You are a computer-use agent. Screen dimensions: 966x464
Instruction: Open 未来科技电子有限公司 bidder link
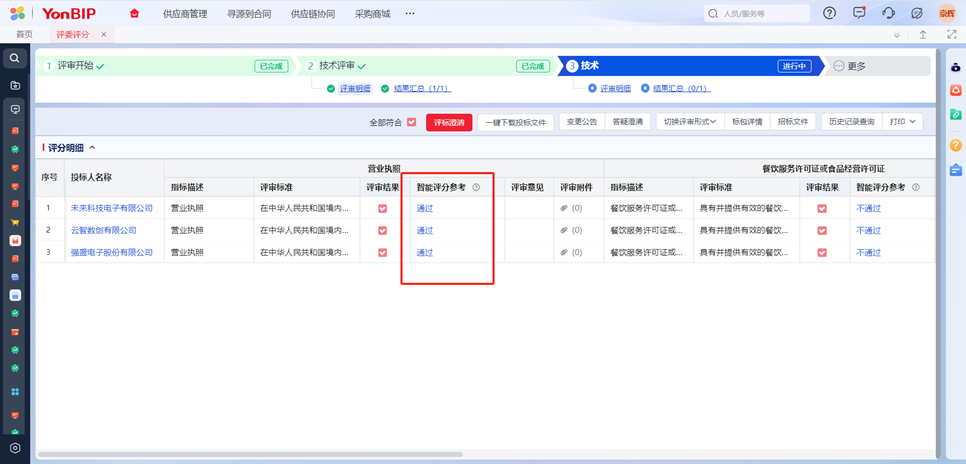click(112, 208)
